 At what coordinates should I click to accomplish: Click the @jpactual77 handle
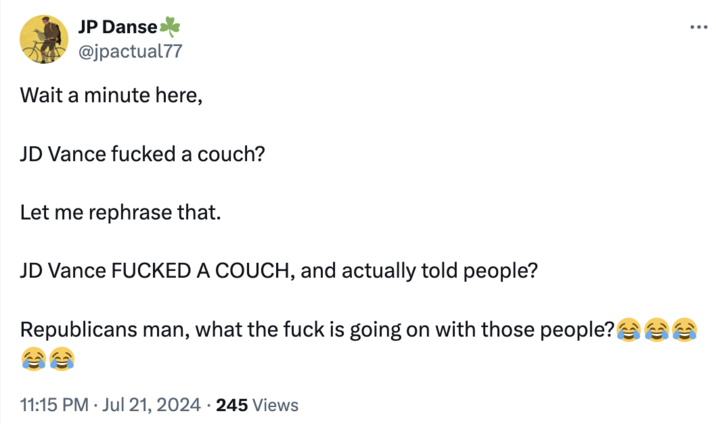coord(130,50)
